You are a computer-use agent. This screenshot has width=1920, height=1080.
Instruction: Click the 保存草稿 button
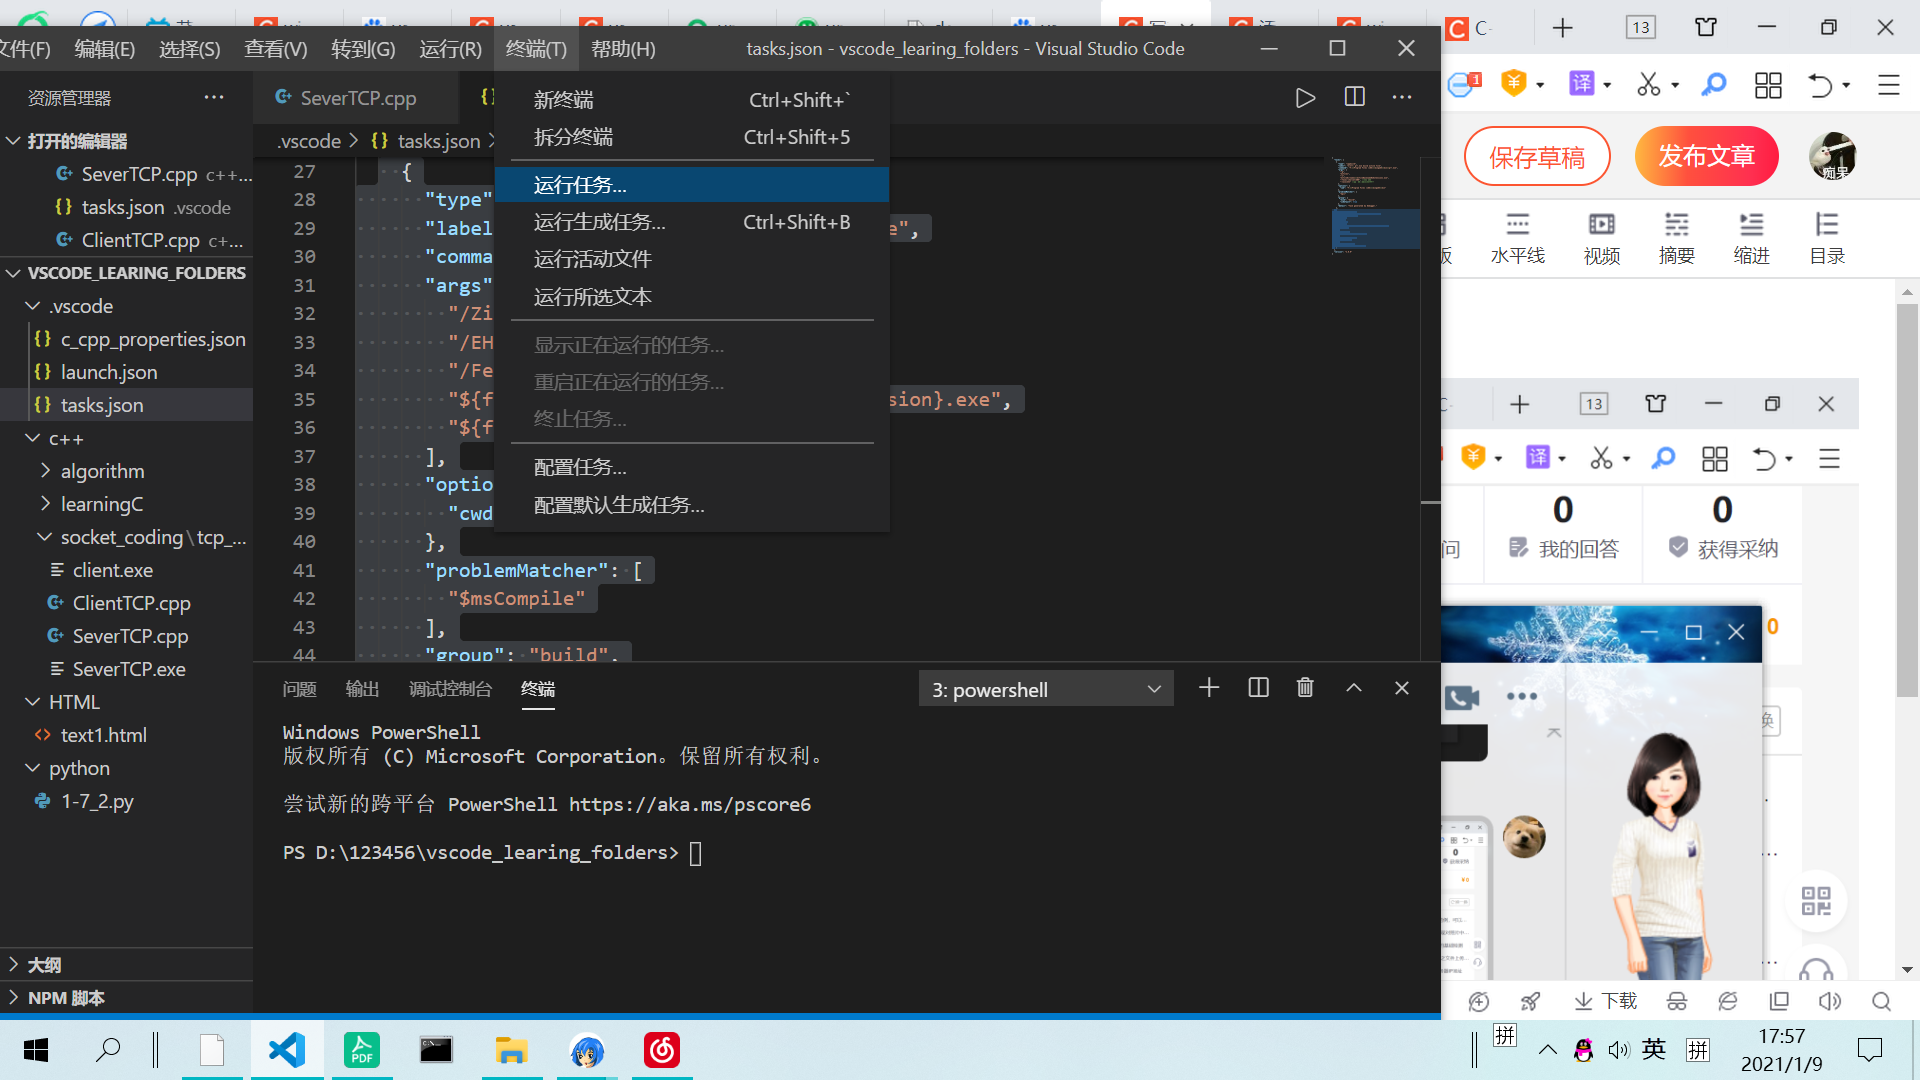(x=1537, y=157)
